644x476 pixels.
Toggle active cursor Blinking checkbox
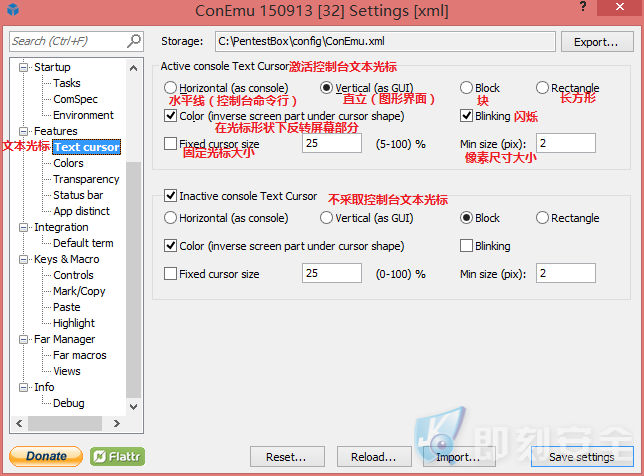click(x=466, y=116)
